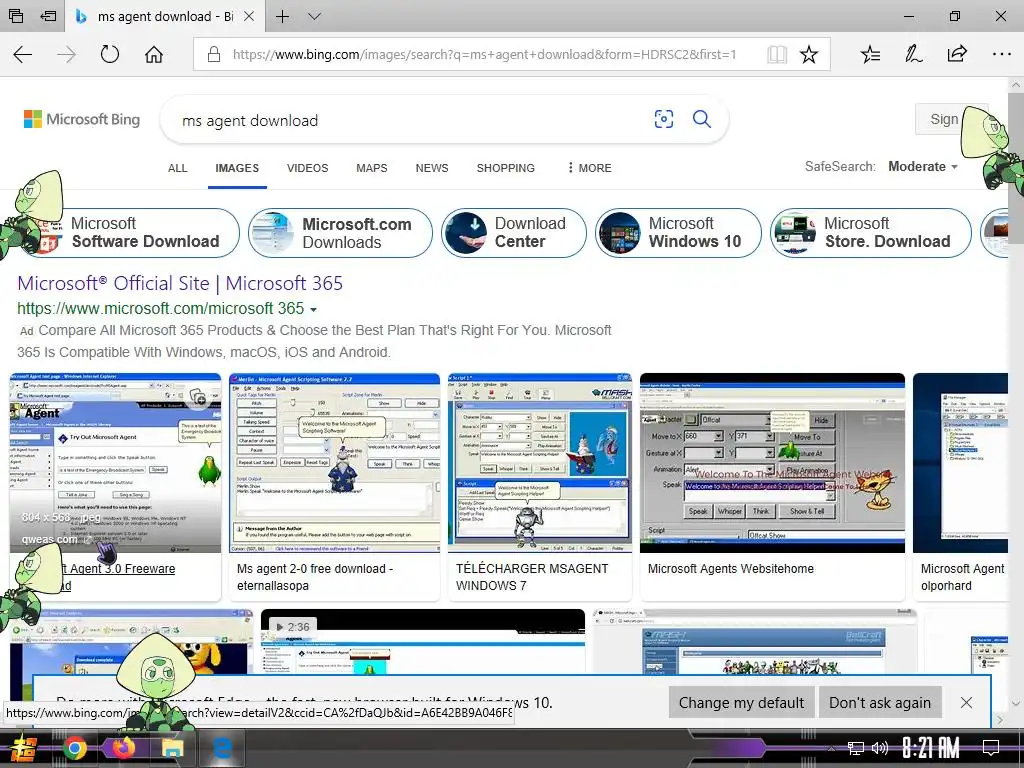This screenshot has height=768, width=1024.
Task: Open reading view book icon
Action: (776, 54)
